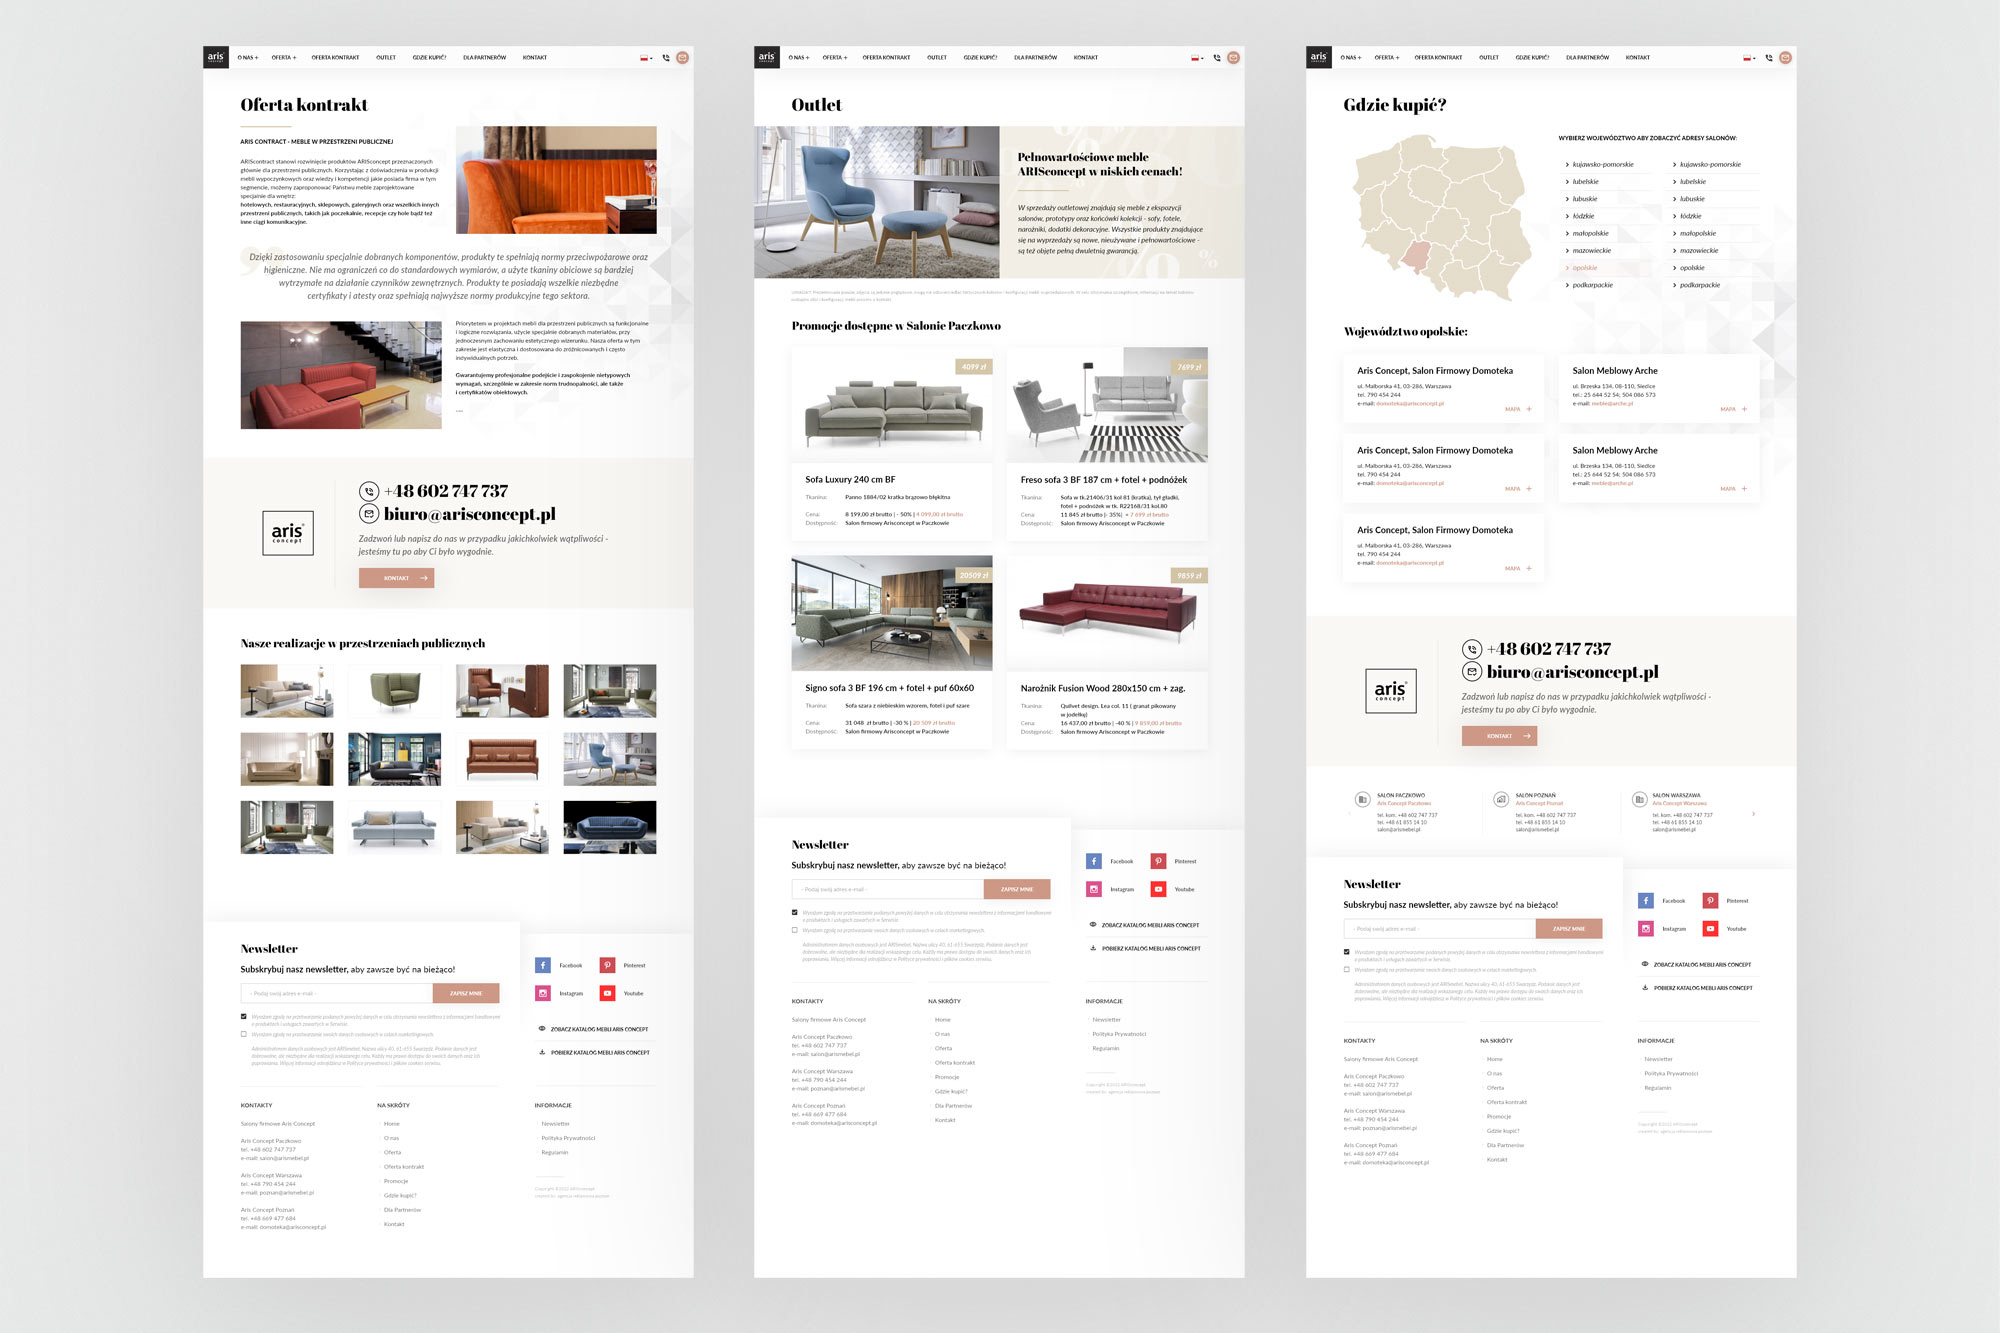Select DLA PARTNERÓW in the Outlet page navigation
2000x1333 pixels.
tap(1035, 58)
